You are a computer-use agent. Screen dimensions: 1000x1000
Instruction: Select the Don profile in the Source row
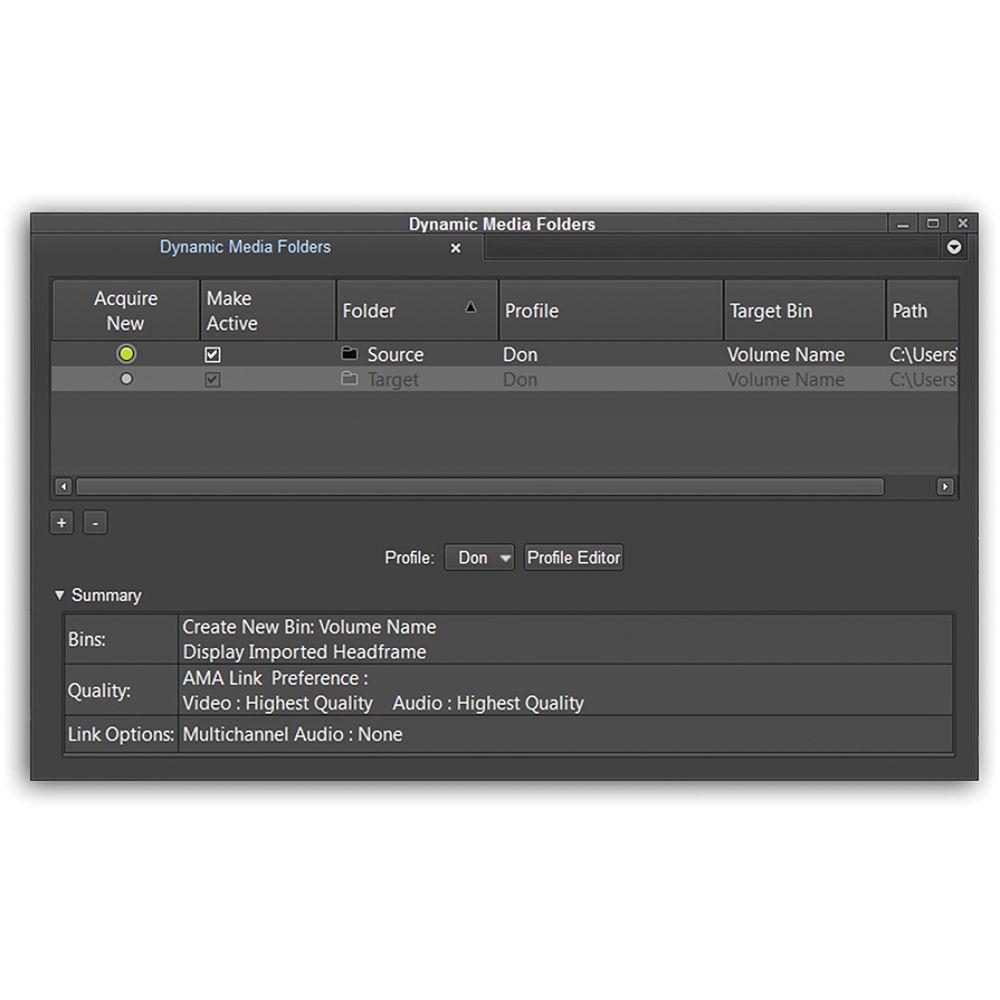[520, 354]
